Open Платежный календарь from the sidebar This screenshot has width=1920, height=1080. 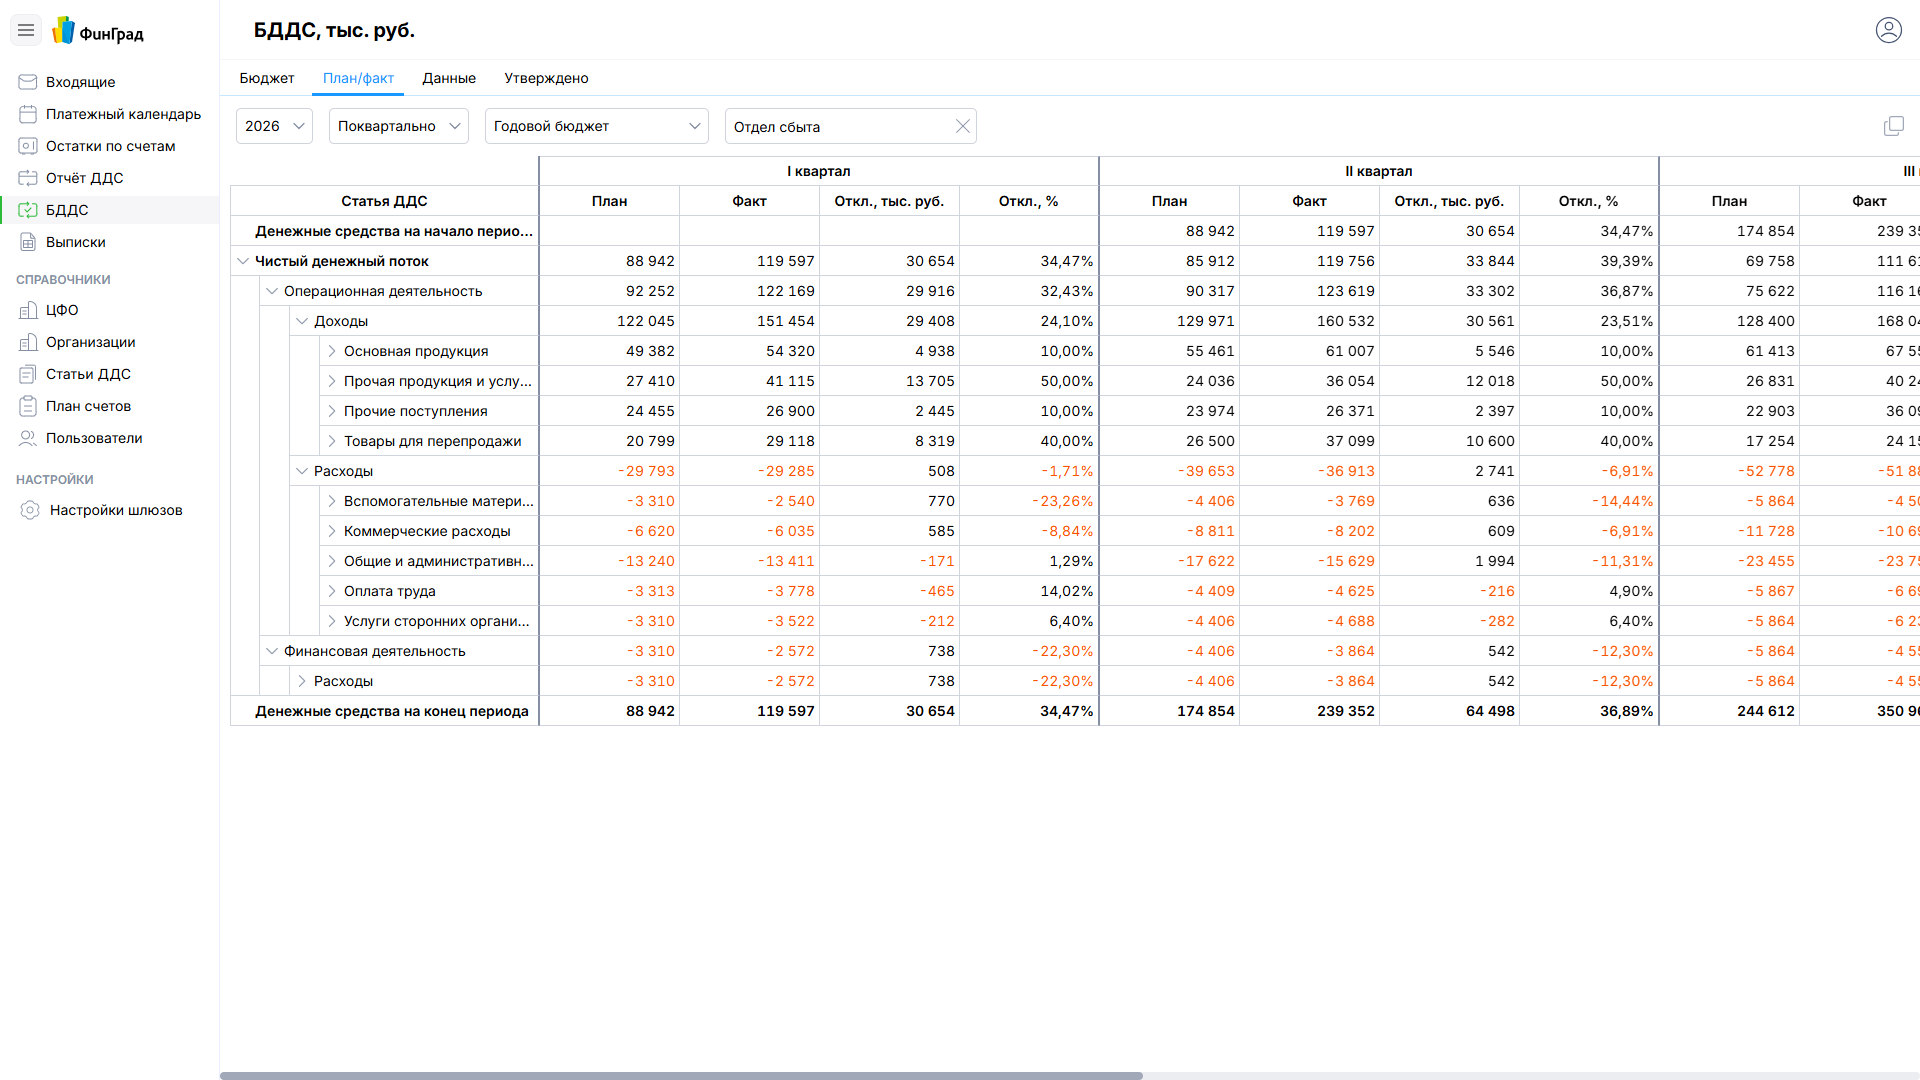tap(123, 114)
